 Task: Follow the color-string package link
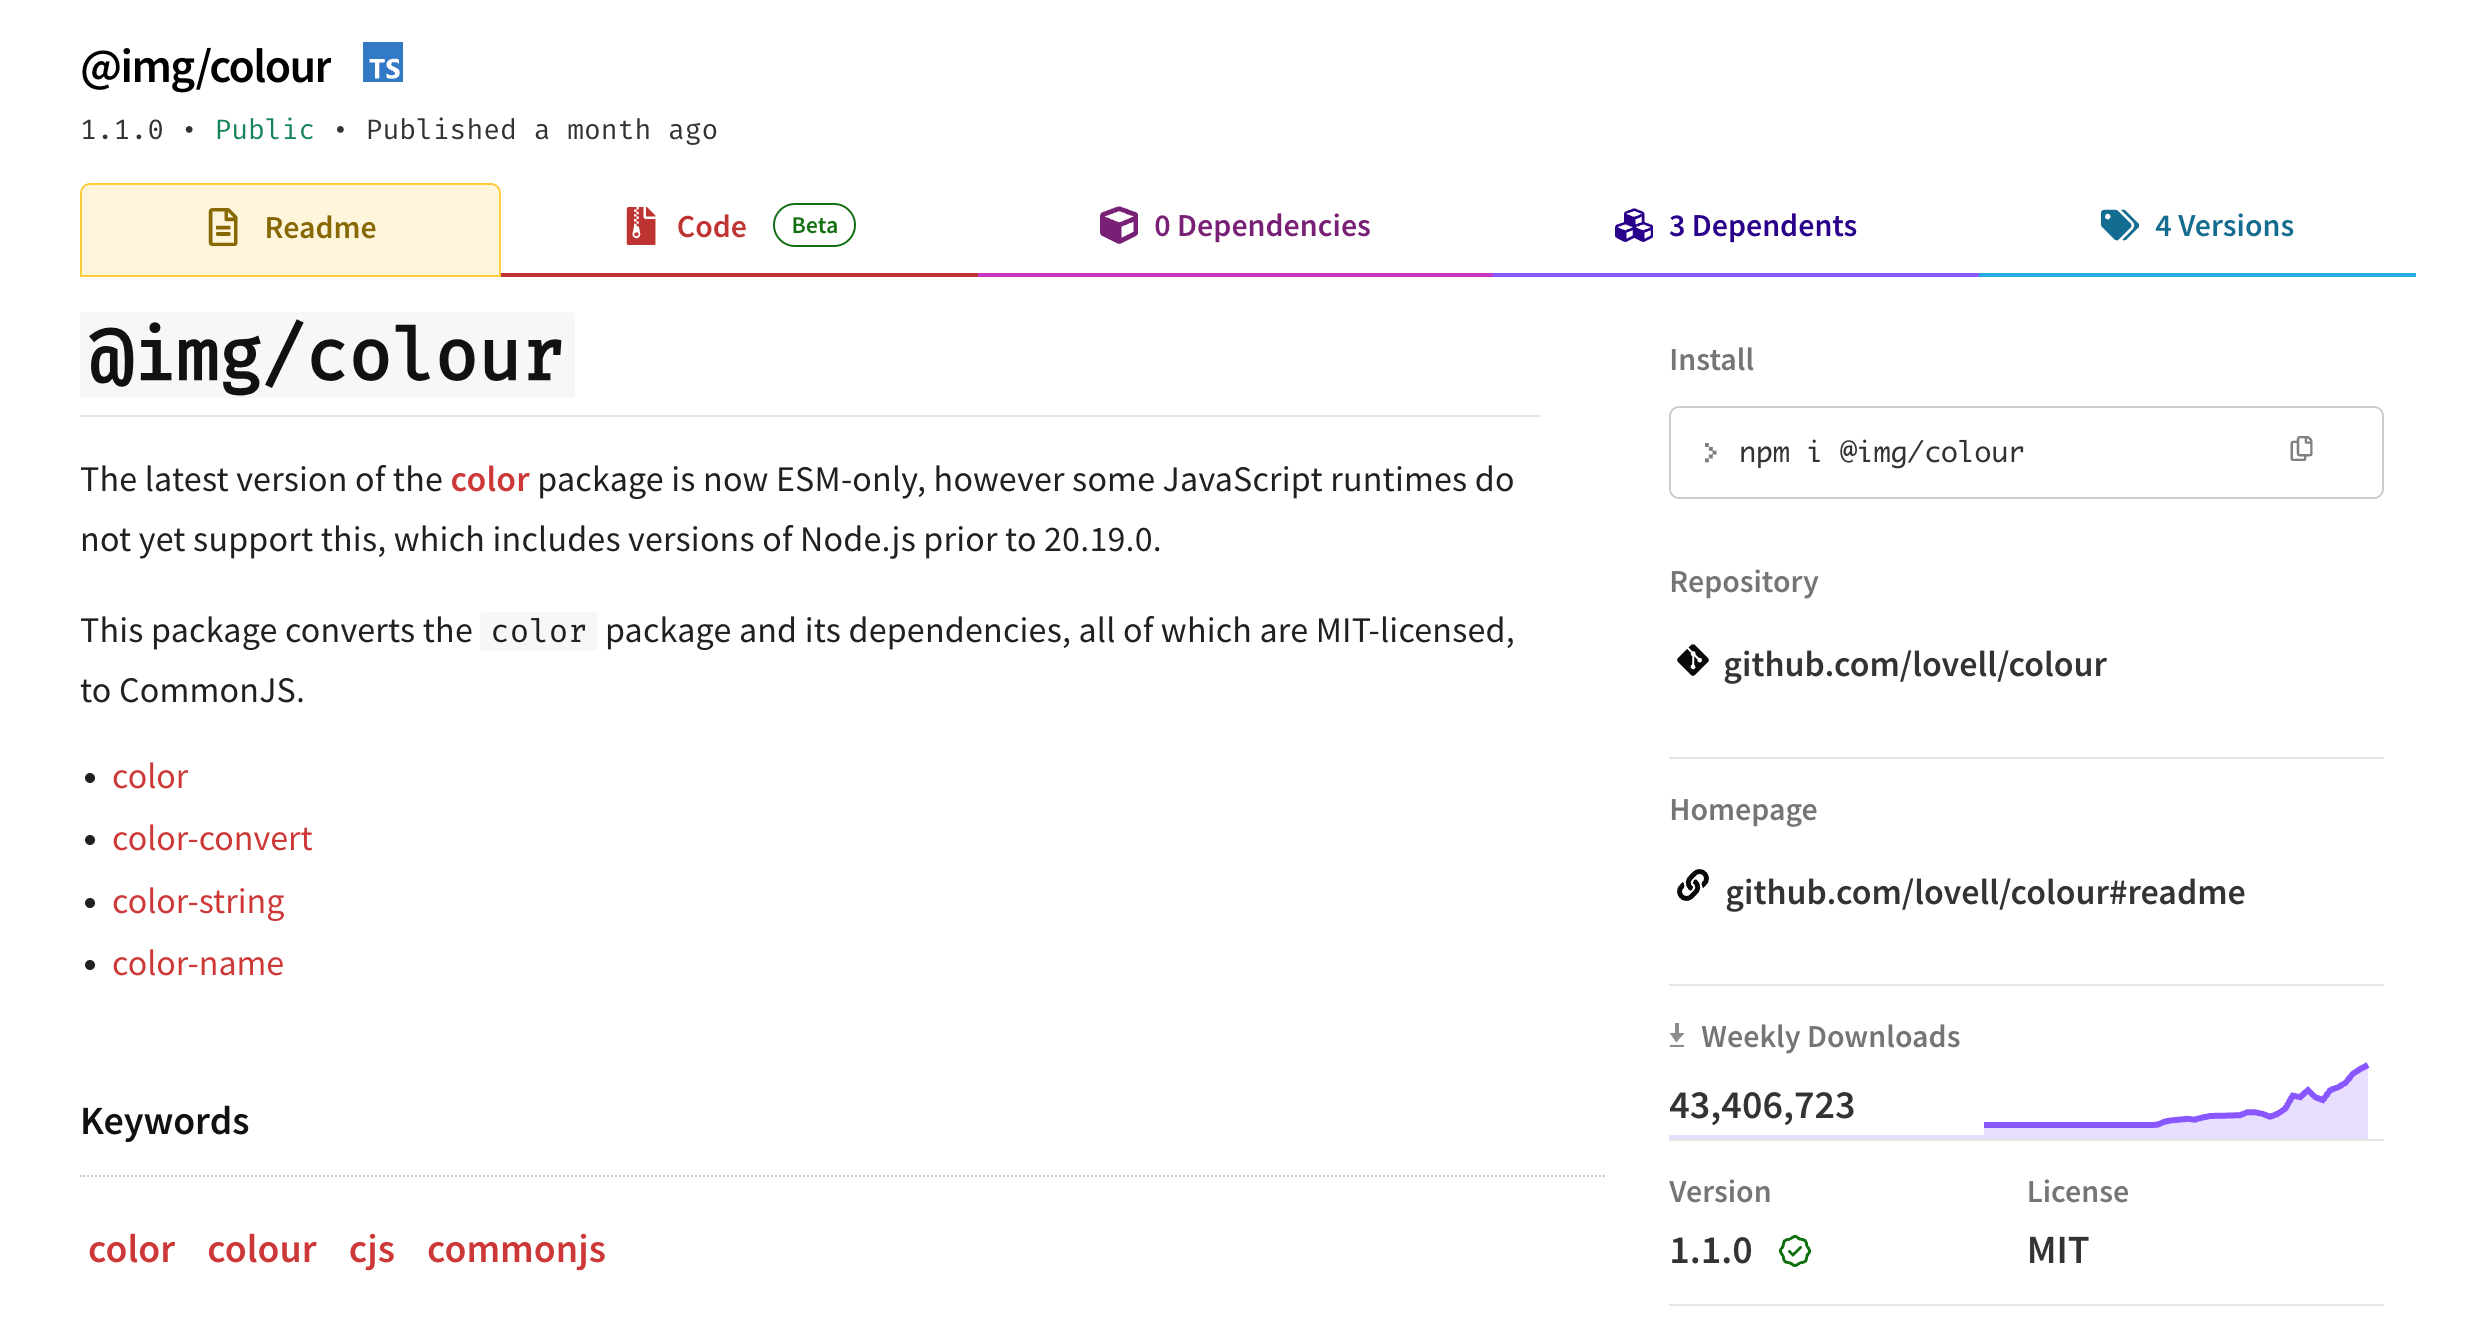point(198,901)
